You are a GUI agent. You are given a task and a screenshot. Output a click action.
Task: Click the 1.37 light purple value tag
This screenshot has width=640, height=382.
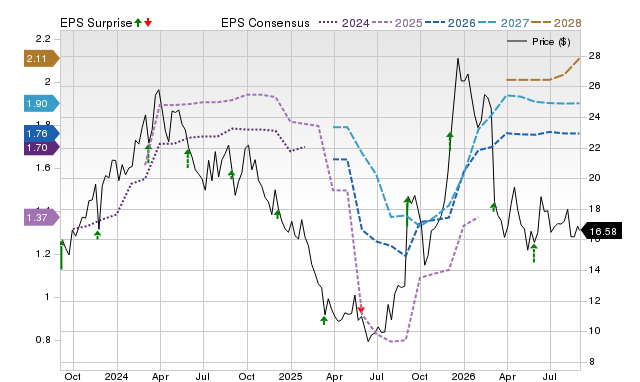(42, 218)
